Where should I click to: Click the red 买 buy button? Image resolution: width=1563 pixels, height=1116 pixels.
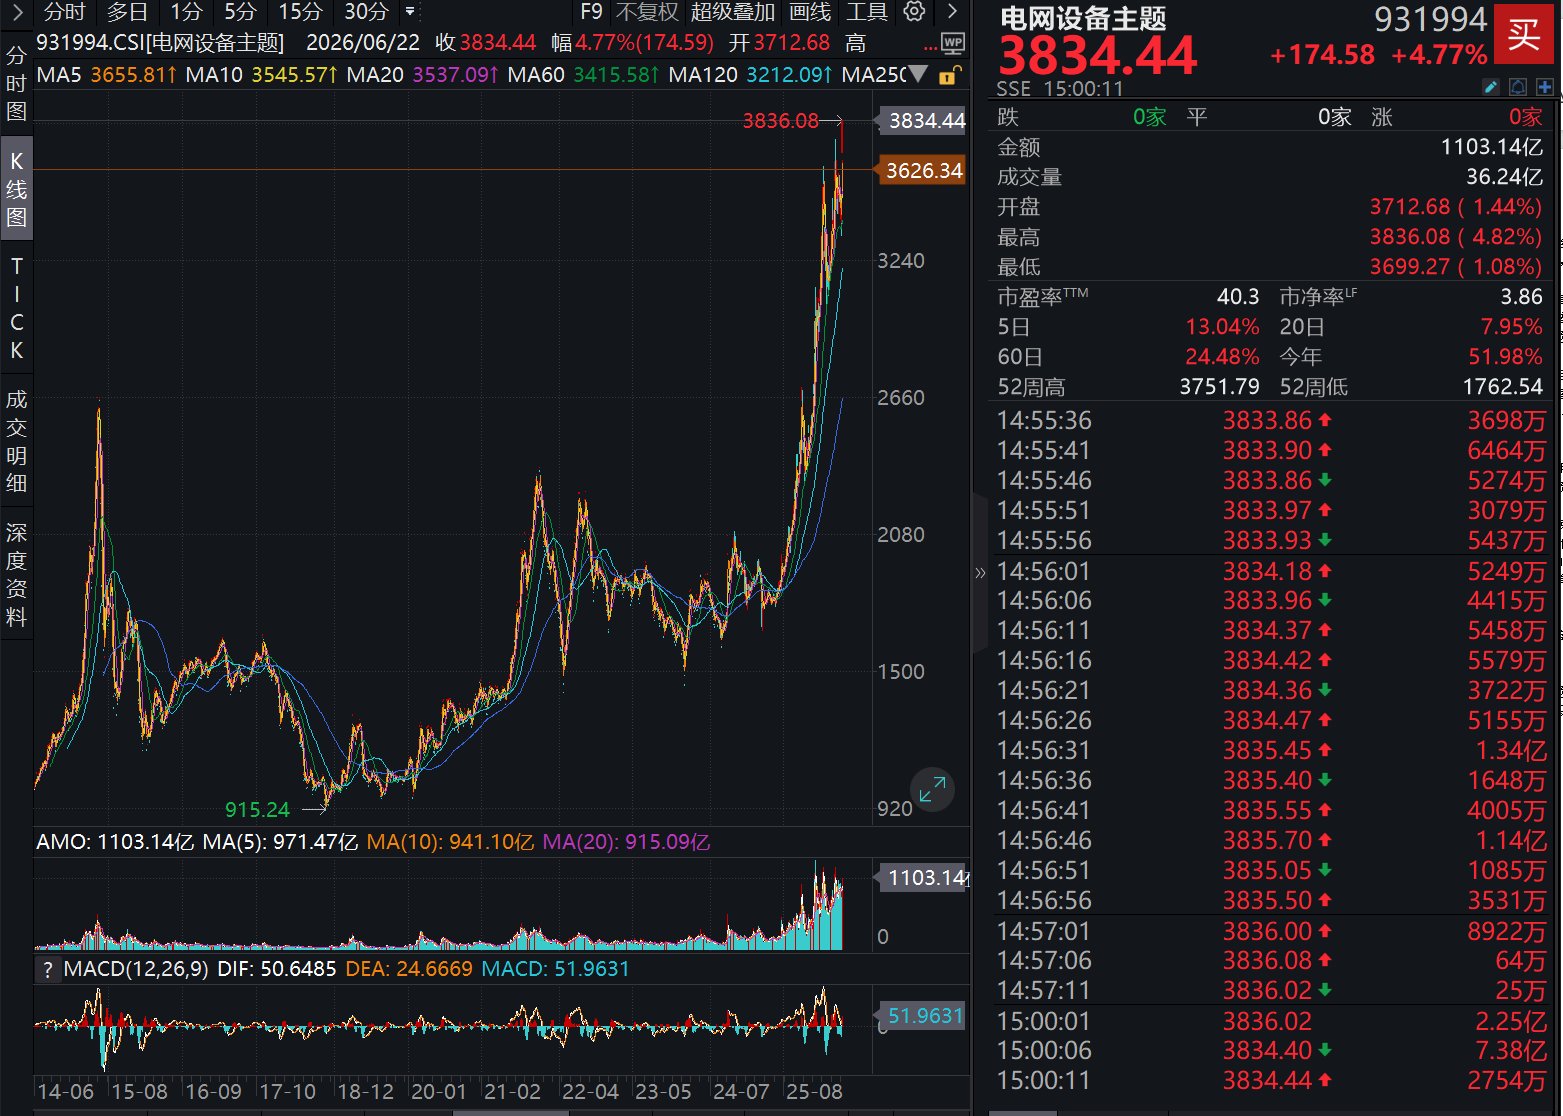pos(1524,34)
